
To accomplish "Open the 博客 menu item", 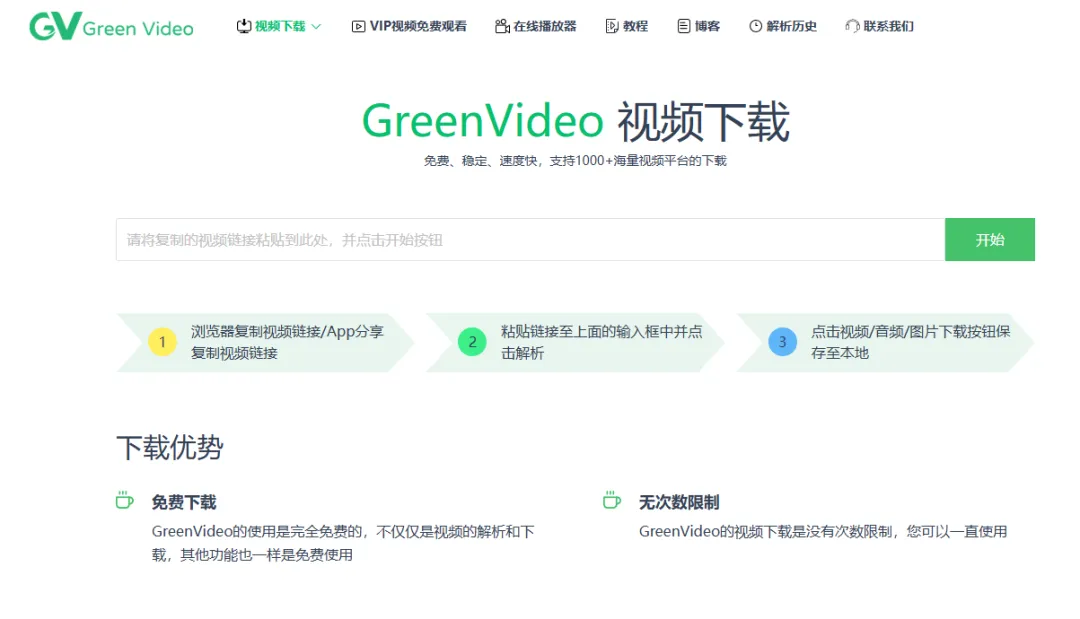I will (x=707, y=26).
